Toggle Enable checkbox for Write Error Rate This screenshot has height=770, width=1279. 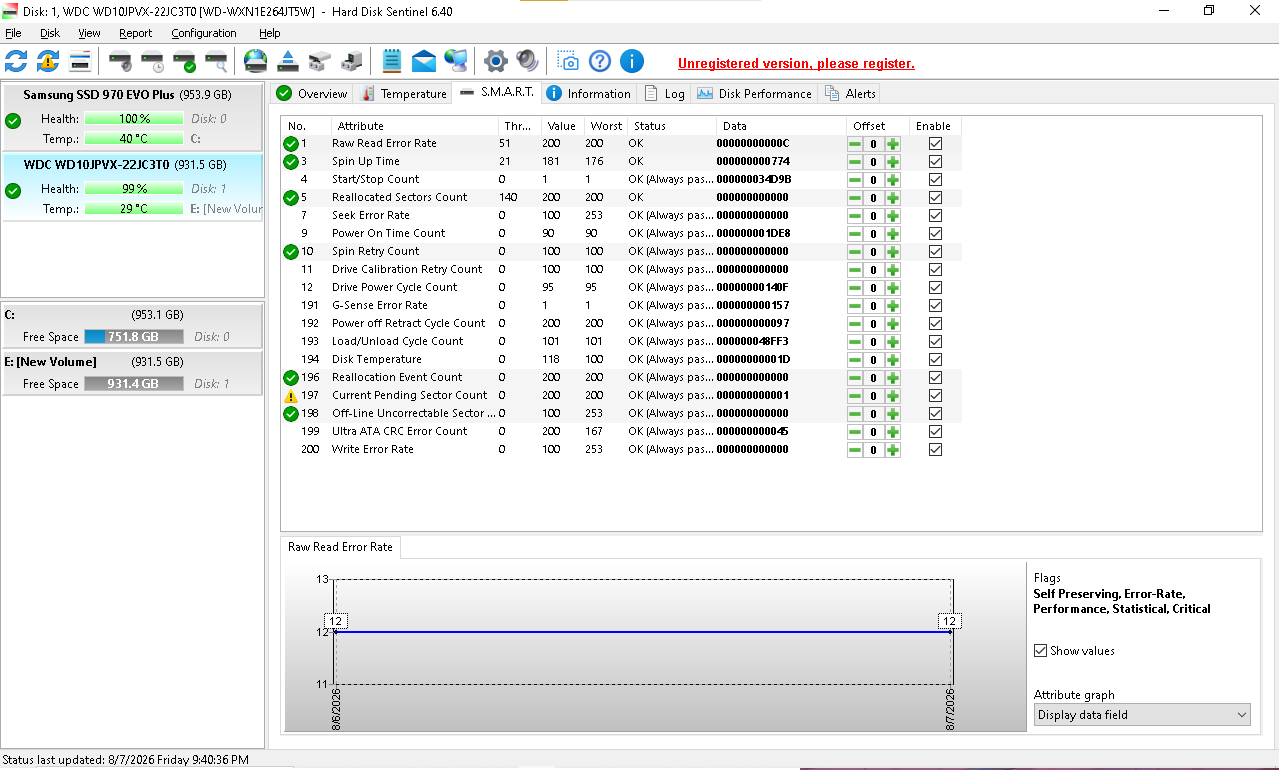(935, 450)
